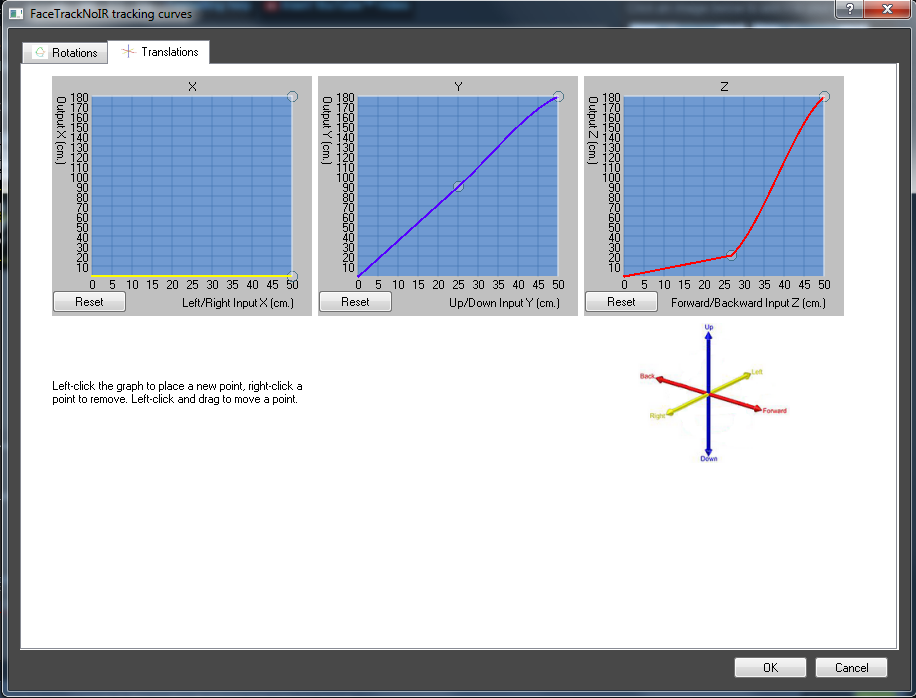Click the Z graph title
The height and width of the screenshot is (698, 916).
click(x=724, y=86)
